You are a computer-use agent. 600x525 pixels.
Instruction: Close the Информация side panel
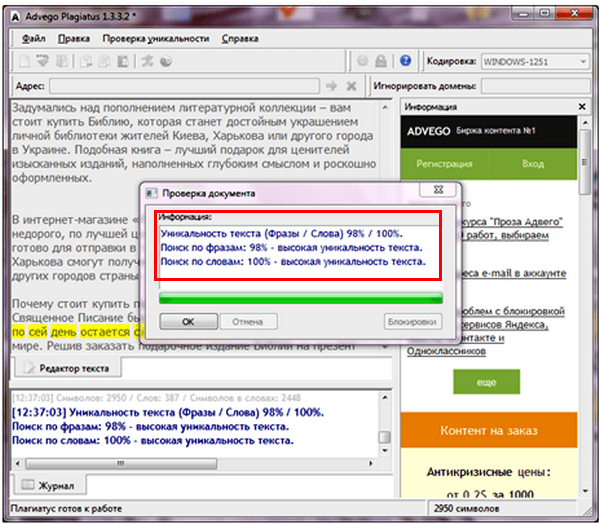(x=582, y=107)
